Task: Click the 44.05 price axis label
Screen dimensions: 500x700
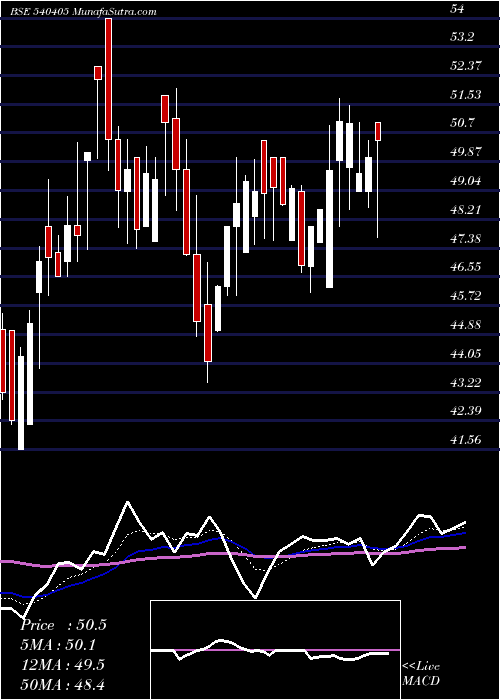Action: coord(467,353)
